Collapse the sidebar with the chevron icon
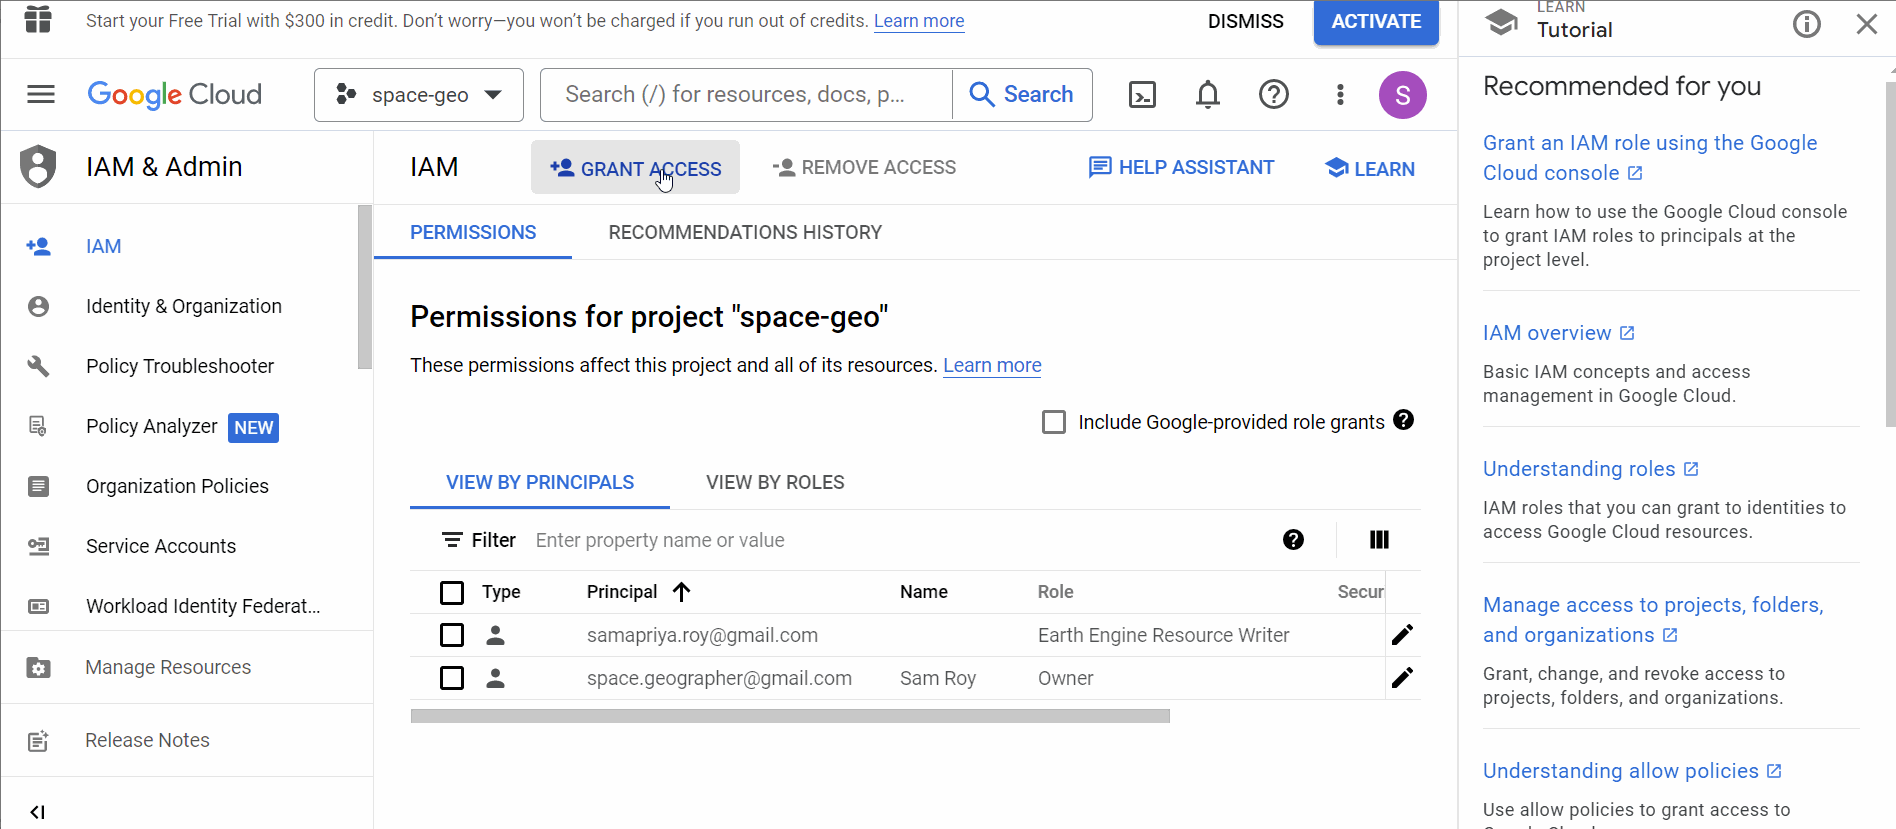Screen dimensions: 1896x829 37,812
